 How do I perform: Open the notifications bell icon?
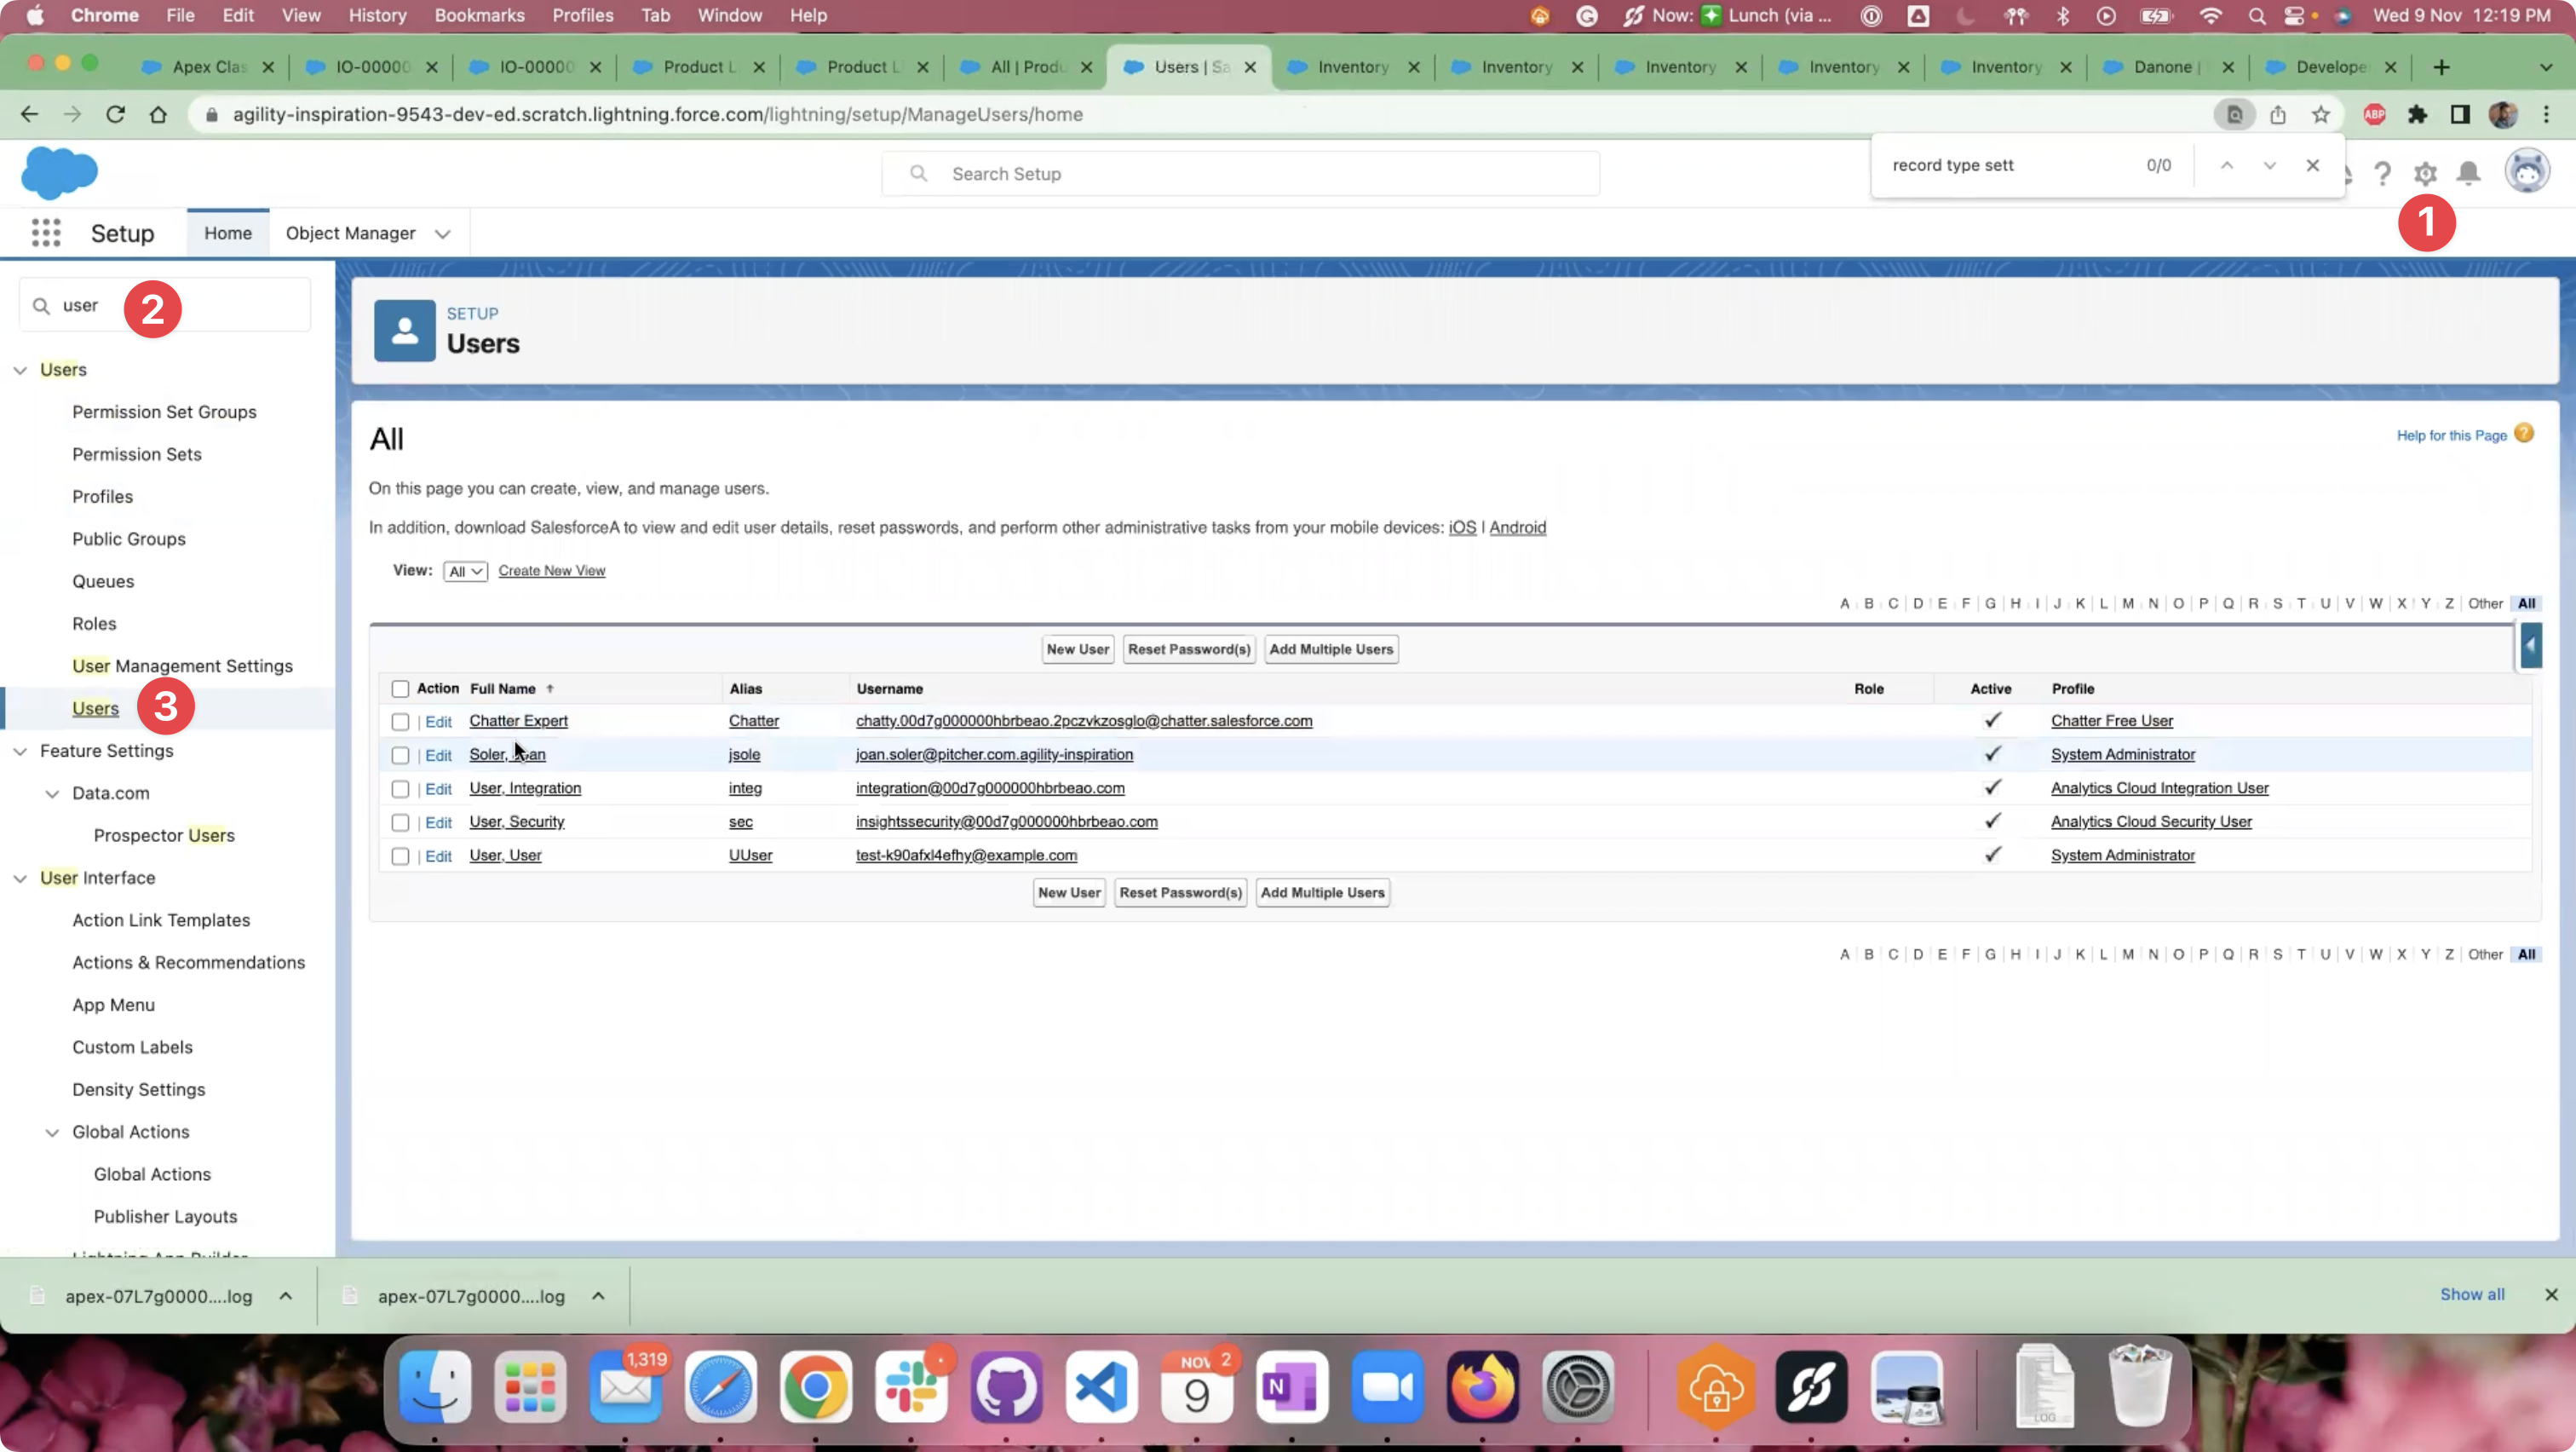[2468, 174]
